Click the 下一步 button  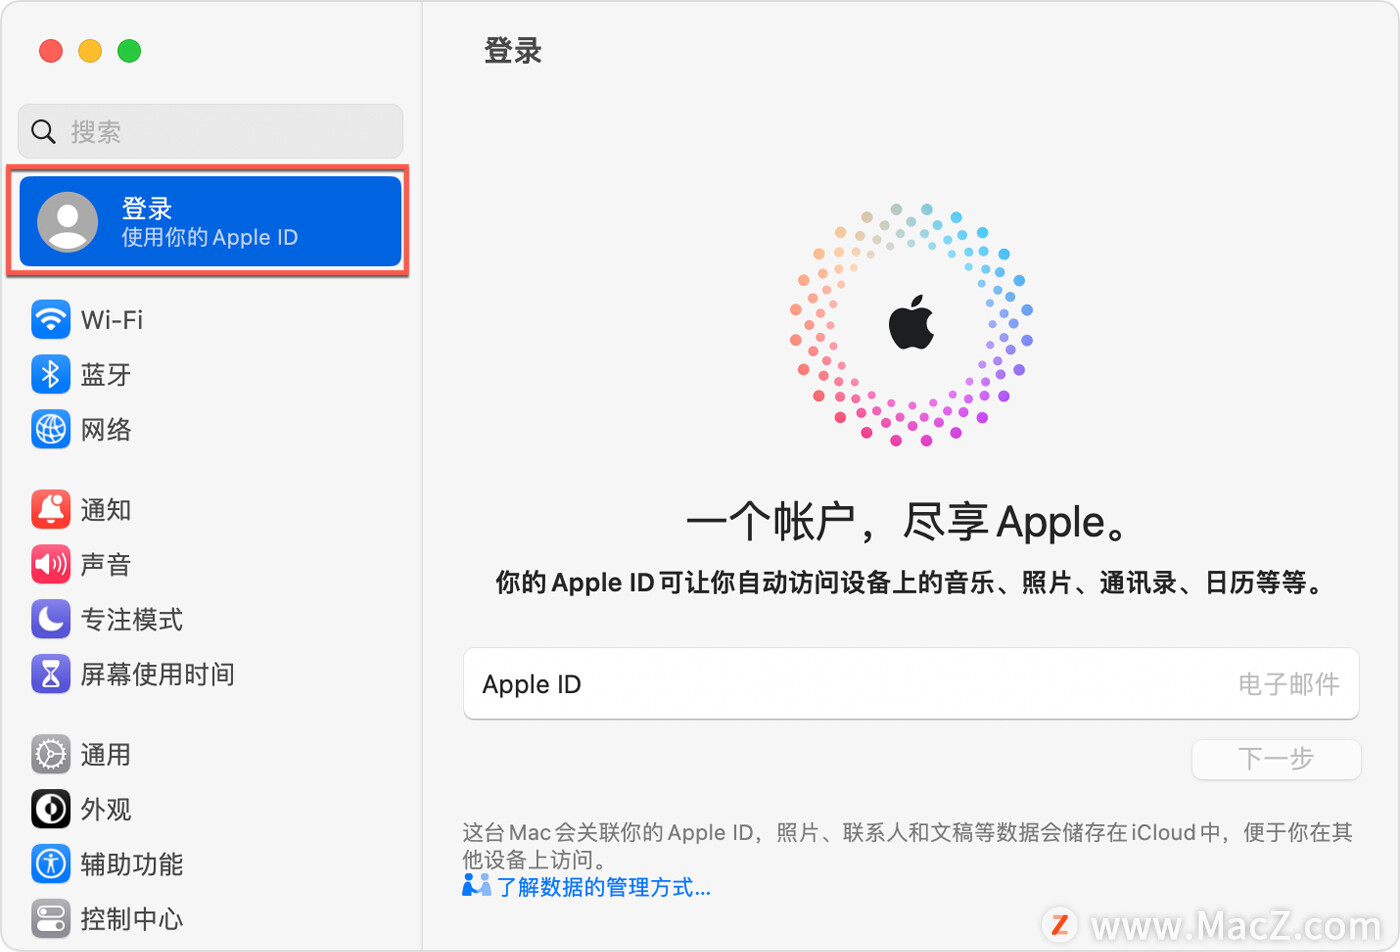1276,759
